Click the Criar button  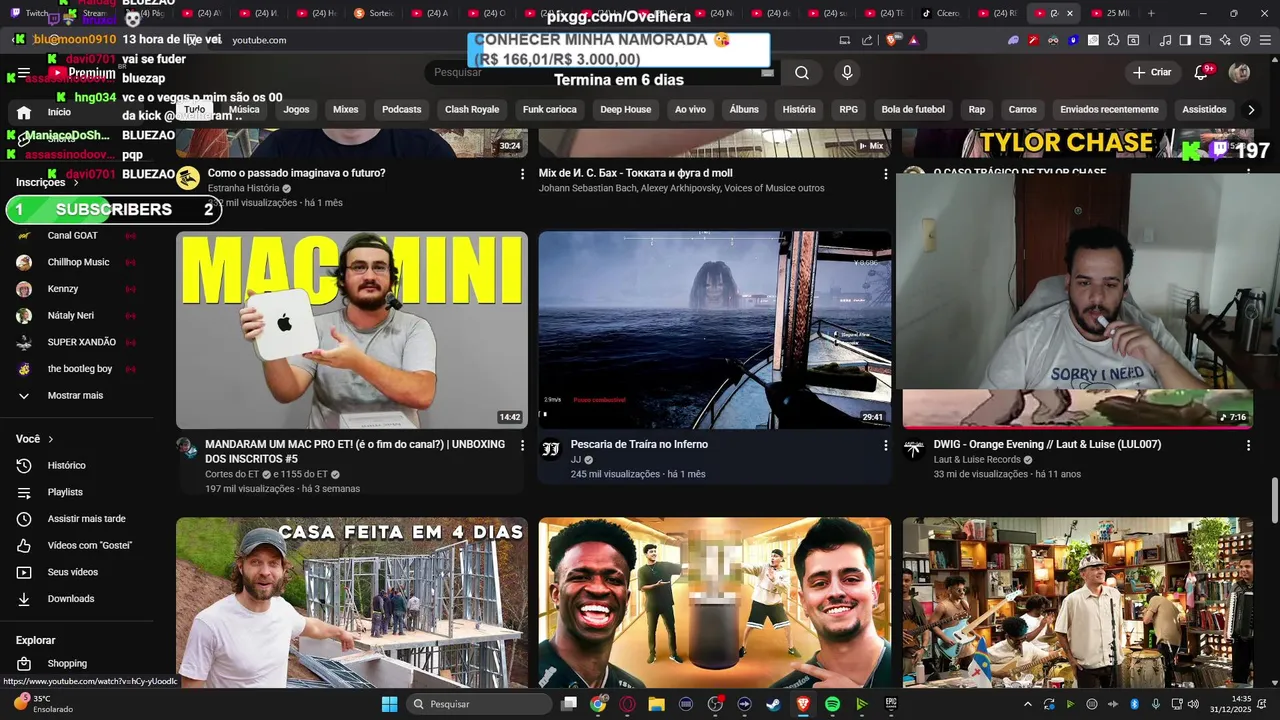click(x=1151, y=72)
